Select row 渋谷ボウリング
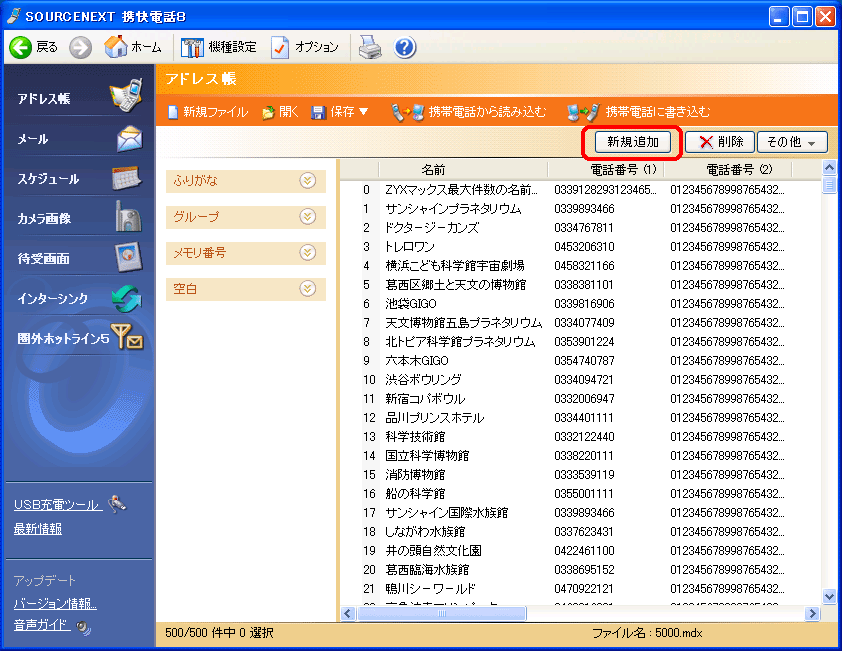This screenshot has height=651, width=842. pos(580,380)
